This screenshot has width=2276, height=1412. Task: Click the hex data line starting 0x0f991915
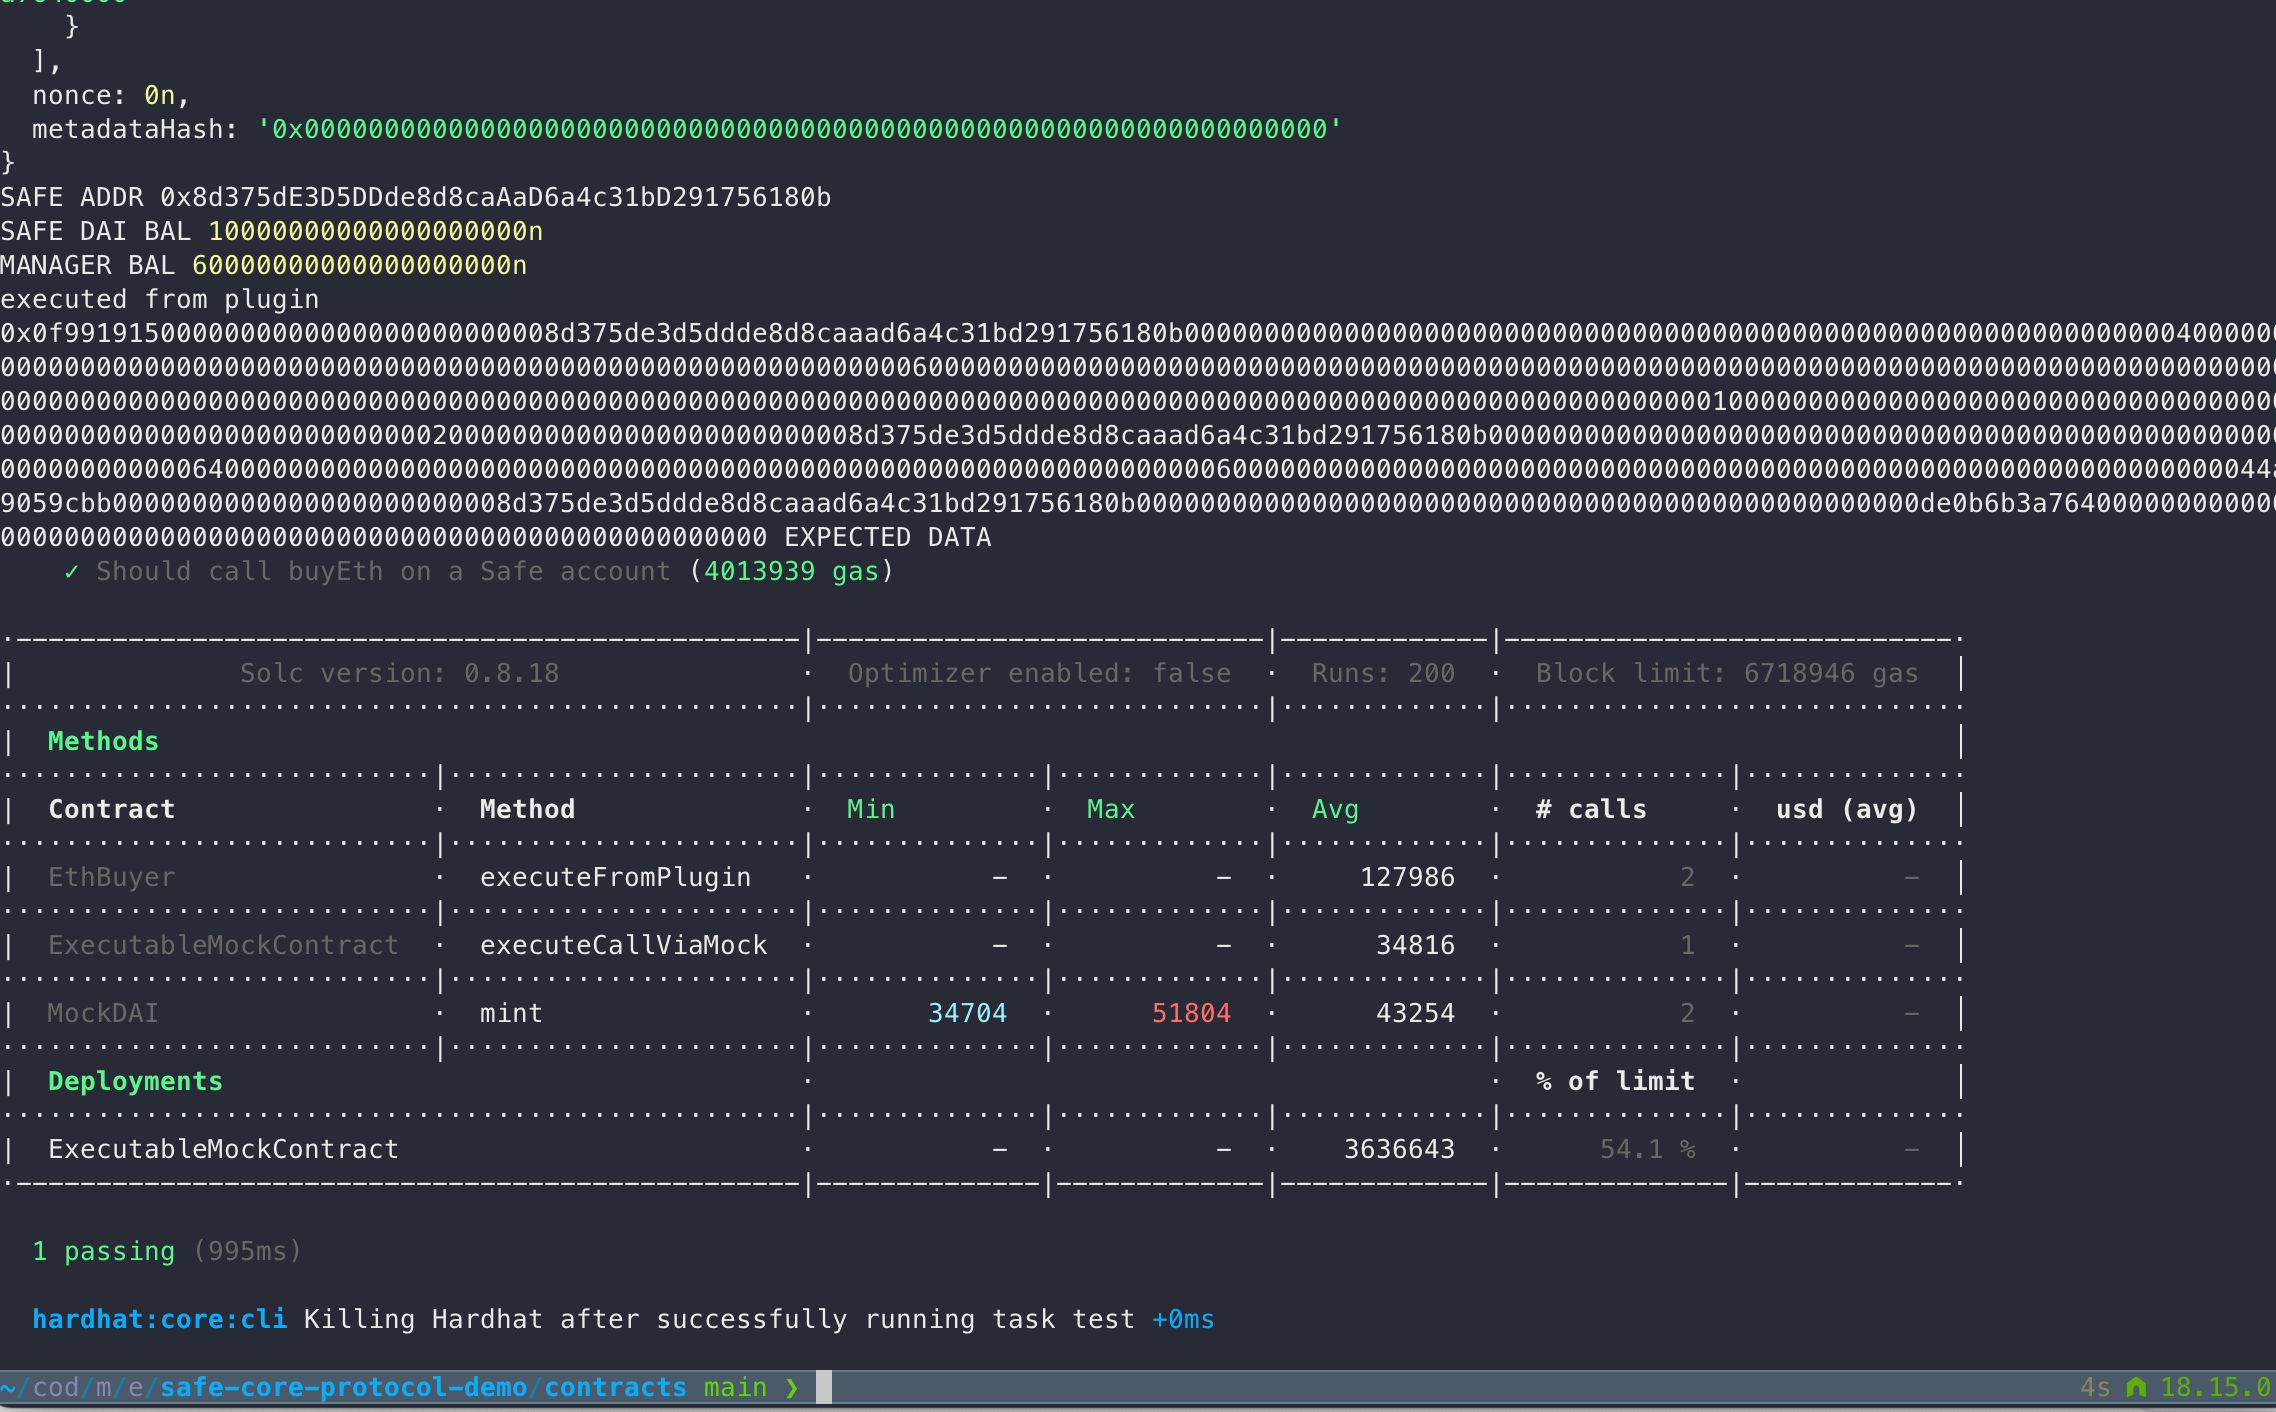1138,333
